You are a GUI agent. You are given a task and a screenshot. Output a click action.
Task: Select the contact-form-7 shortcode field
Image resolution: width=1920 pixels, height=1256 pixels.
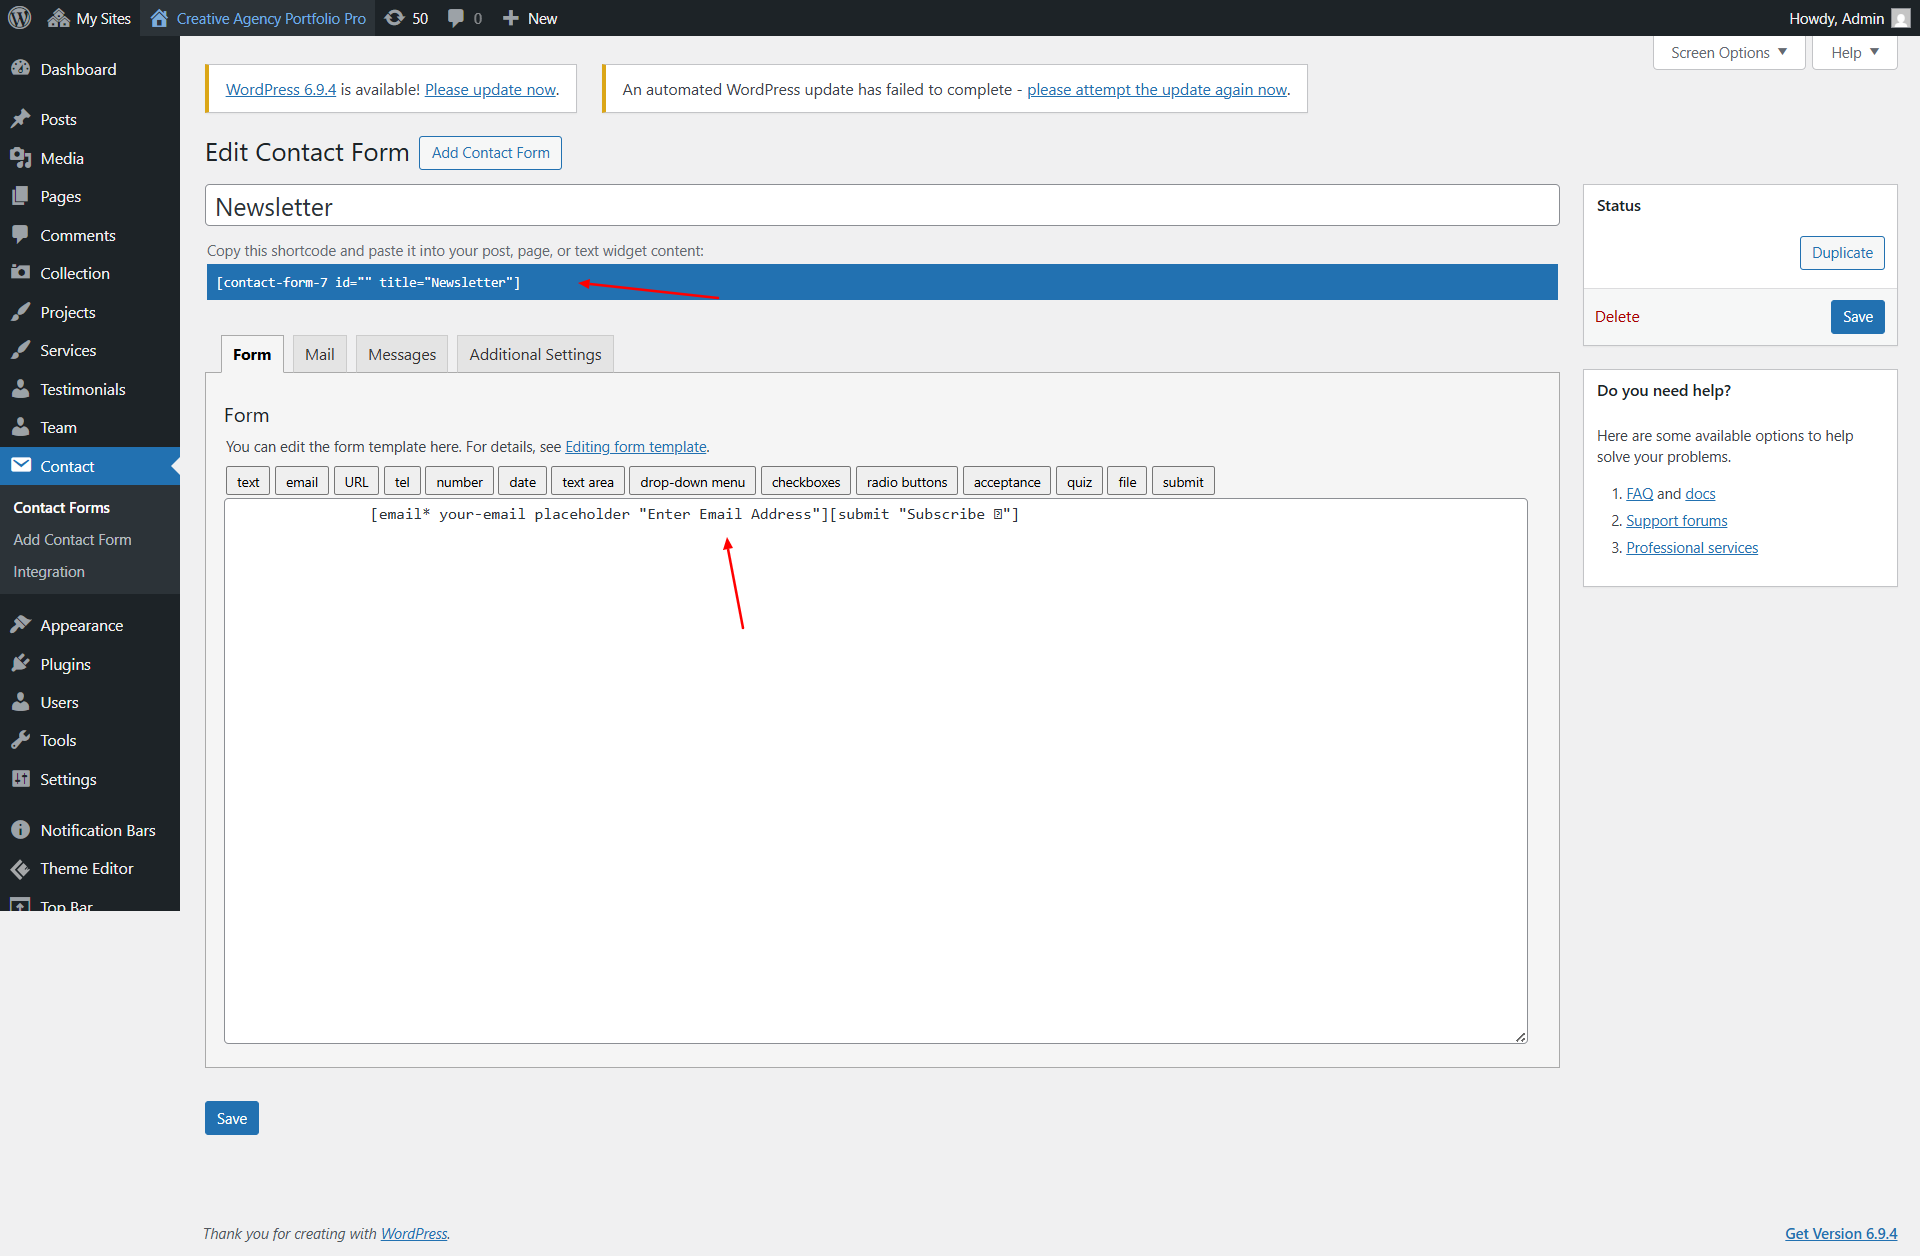882,282
